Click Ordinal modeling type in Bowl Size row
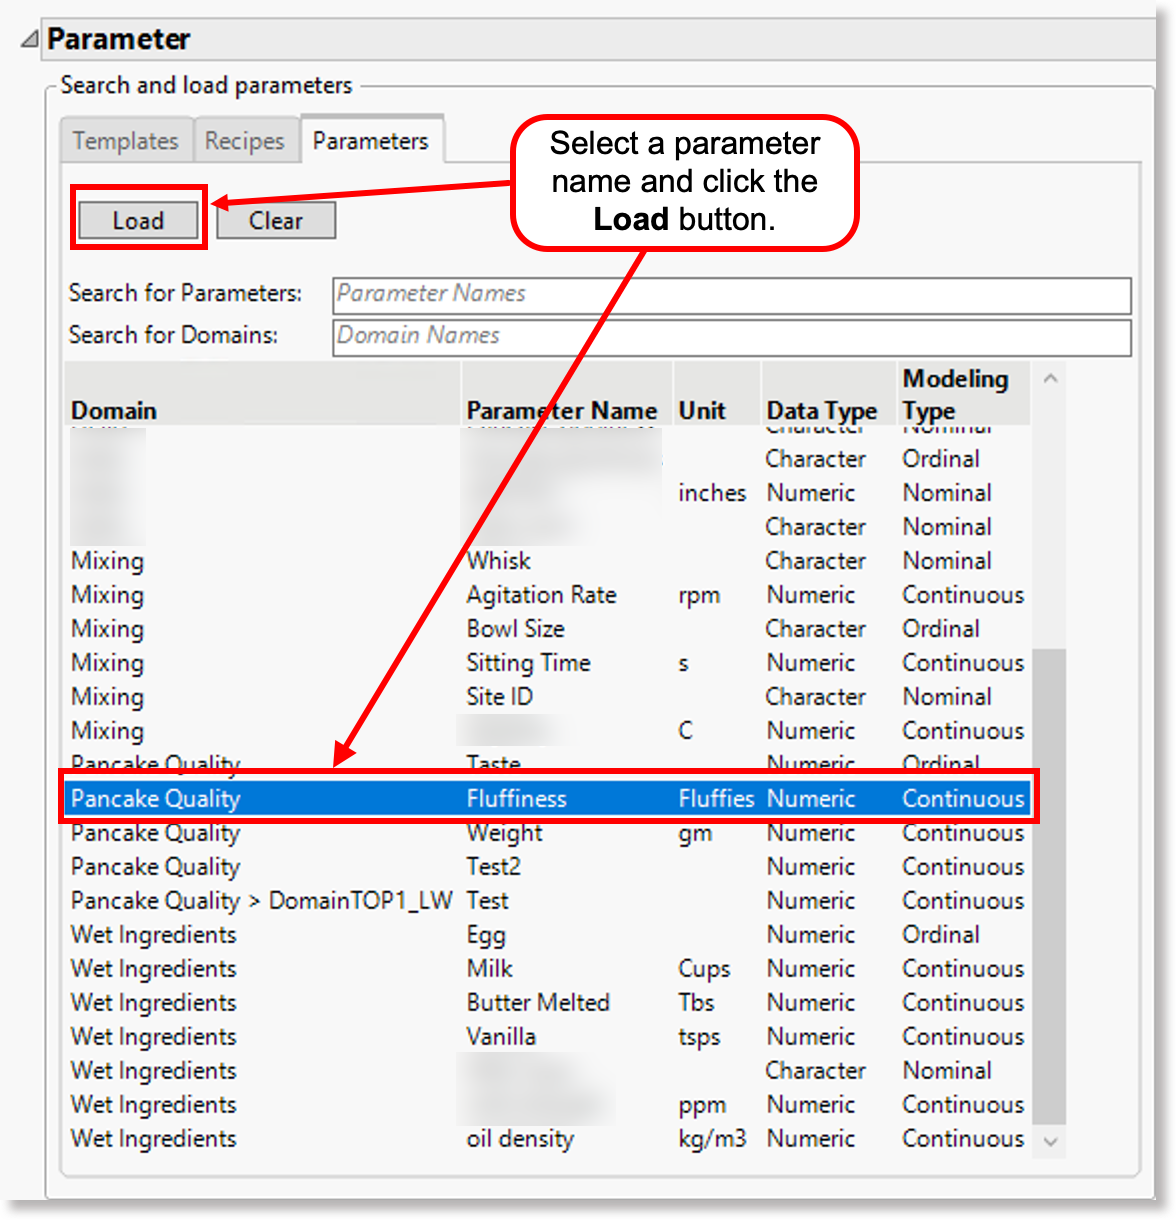This screenshot has height=1220, width=1176. pos(941,629)
